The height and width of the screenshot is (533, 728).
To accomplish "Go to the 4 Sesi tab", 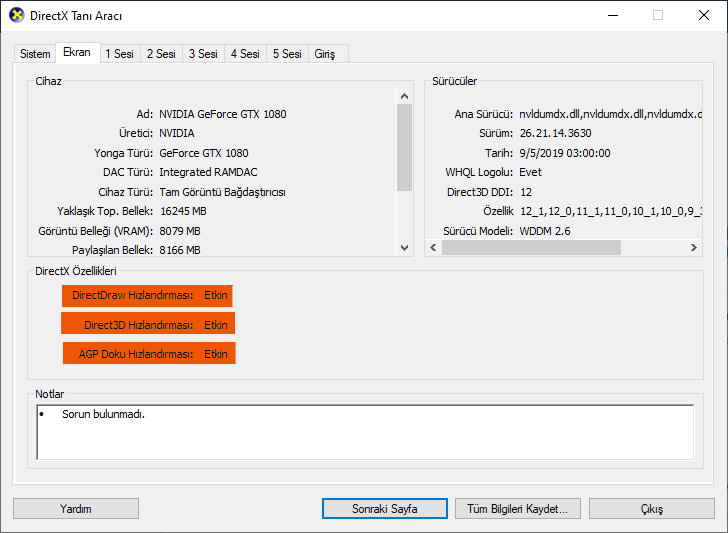I will click(x=245, y=54).
